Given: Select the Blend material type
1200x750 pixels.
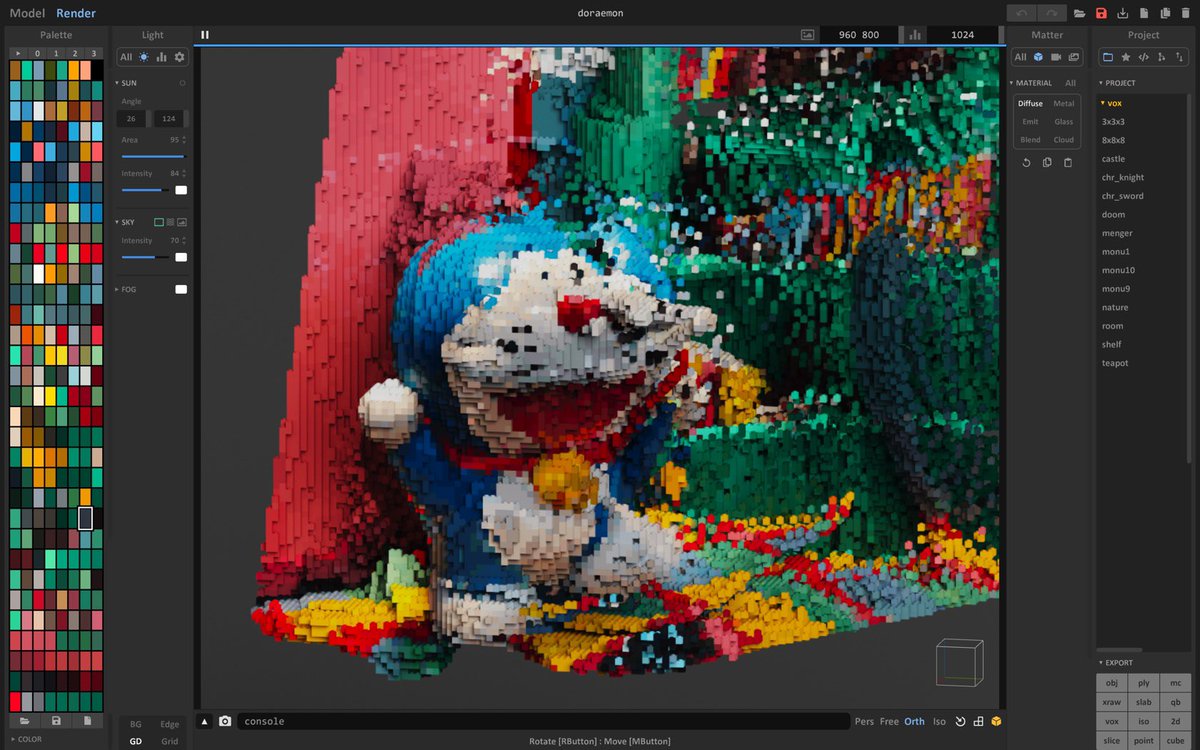Looking at the screenshot, I should pyautogui.click(x=1030, y=140).
